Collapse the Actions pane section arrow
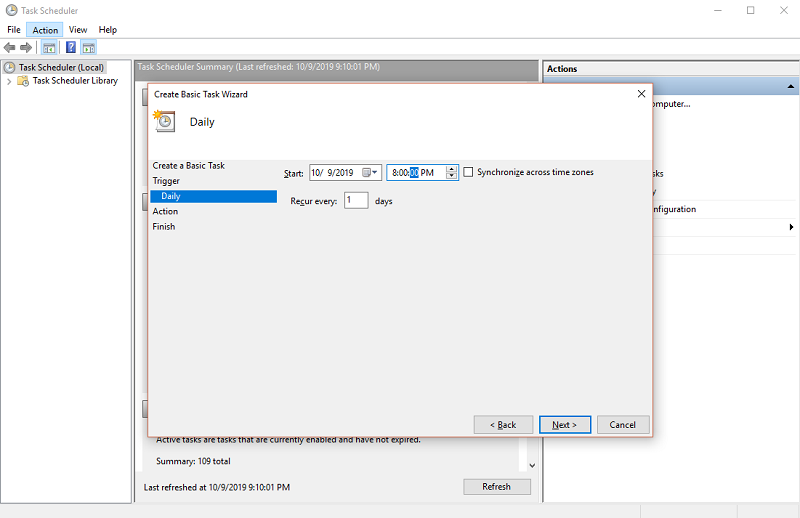 [x=790, y=86]
